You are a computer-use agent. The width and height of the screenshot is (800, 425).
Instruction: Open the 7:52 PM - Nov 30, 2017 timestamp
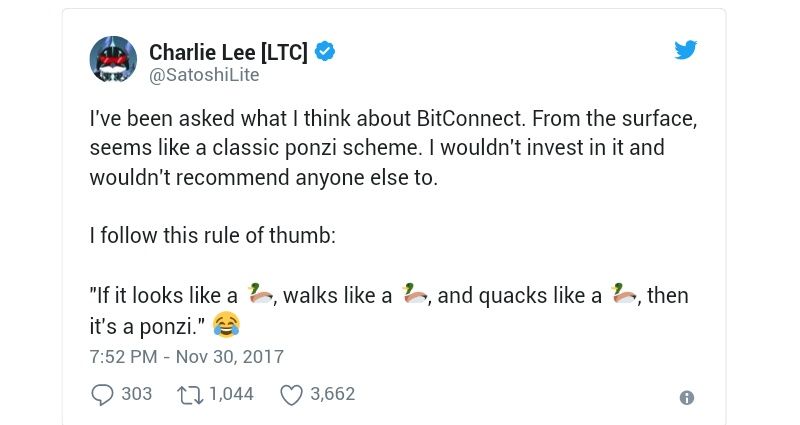click(186, 356)
